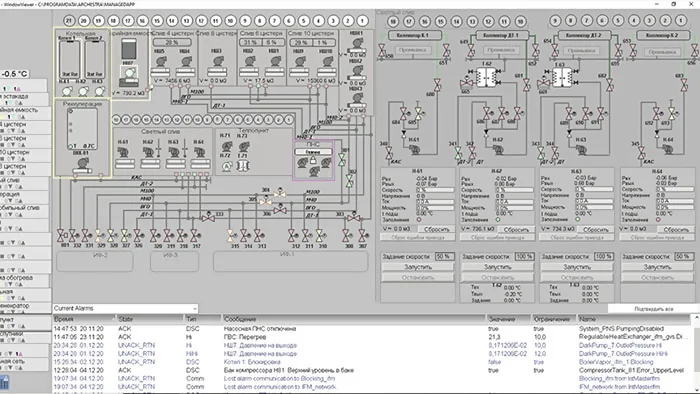Viewport: 700px width, 394px height.
Task: Click circle 20 in top number row
Action: pos(83,21)
